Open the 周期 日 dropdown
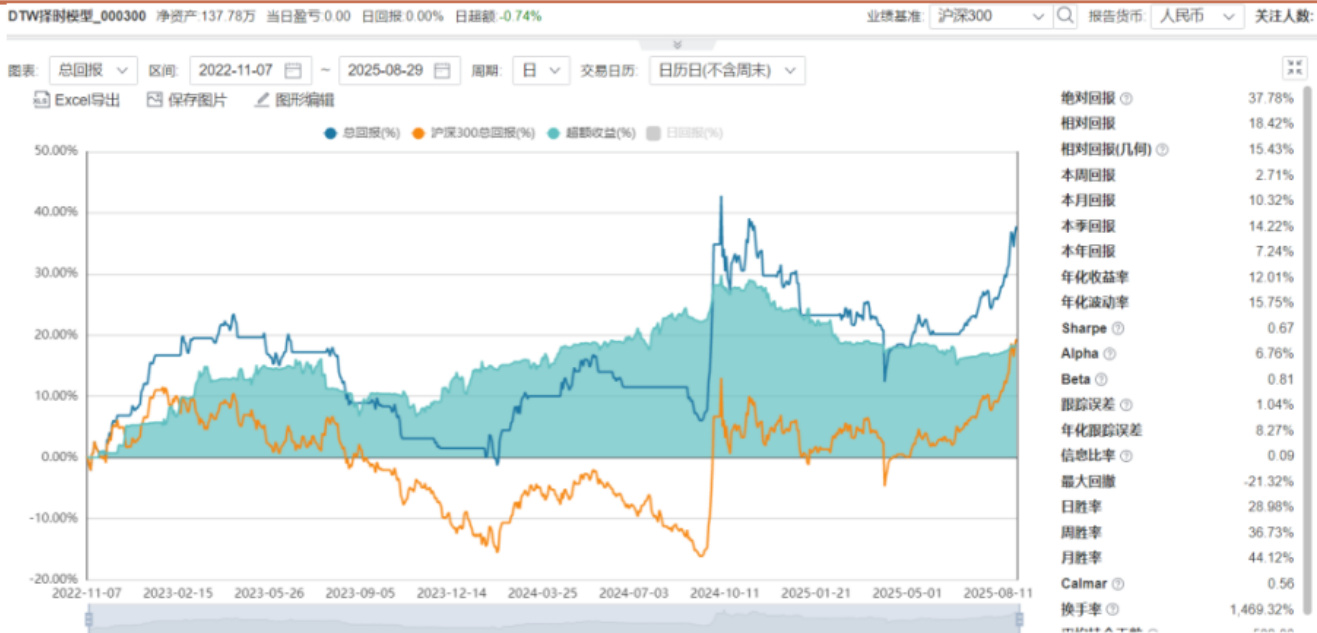The height and width of the screenshot is (633, 1317). tap(541, 70)
